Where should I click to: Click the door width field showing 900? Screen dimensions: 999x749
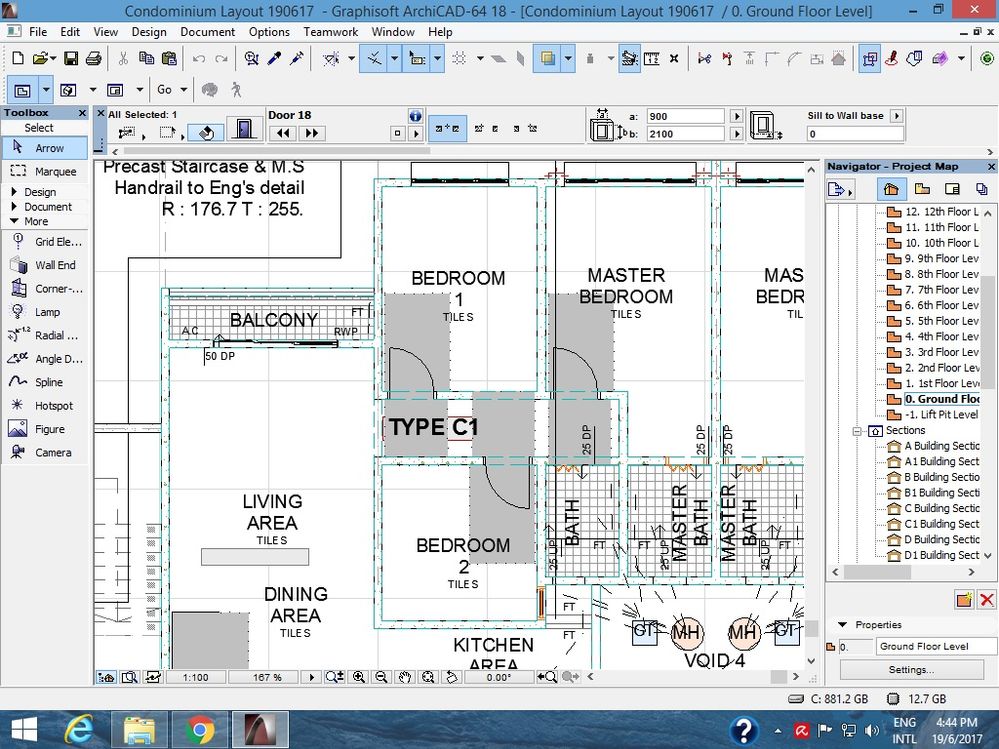coord(685,116)
